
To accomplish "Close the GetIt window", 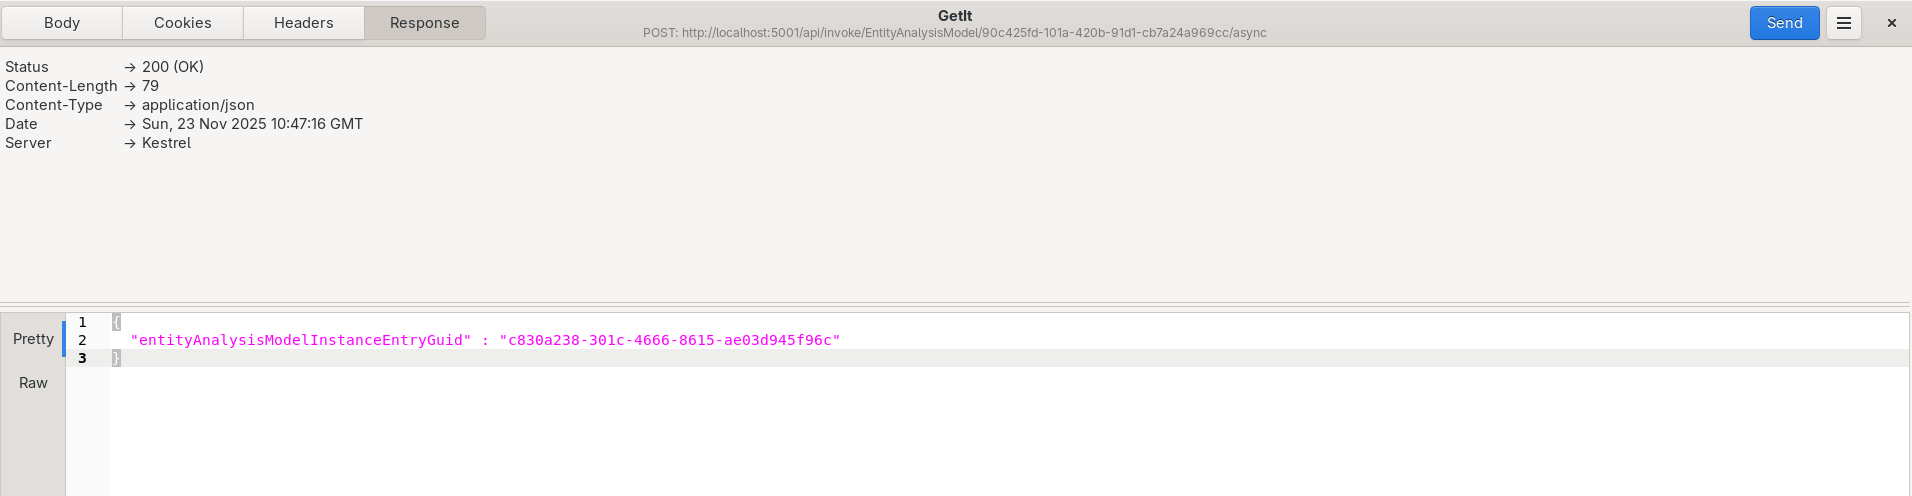I will (x=1891, y=23).
